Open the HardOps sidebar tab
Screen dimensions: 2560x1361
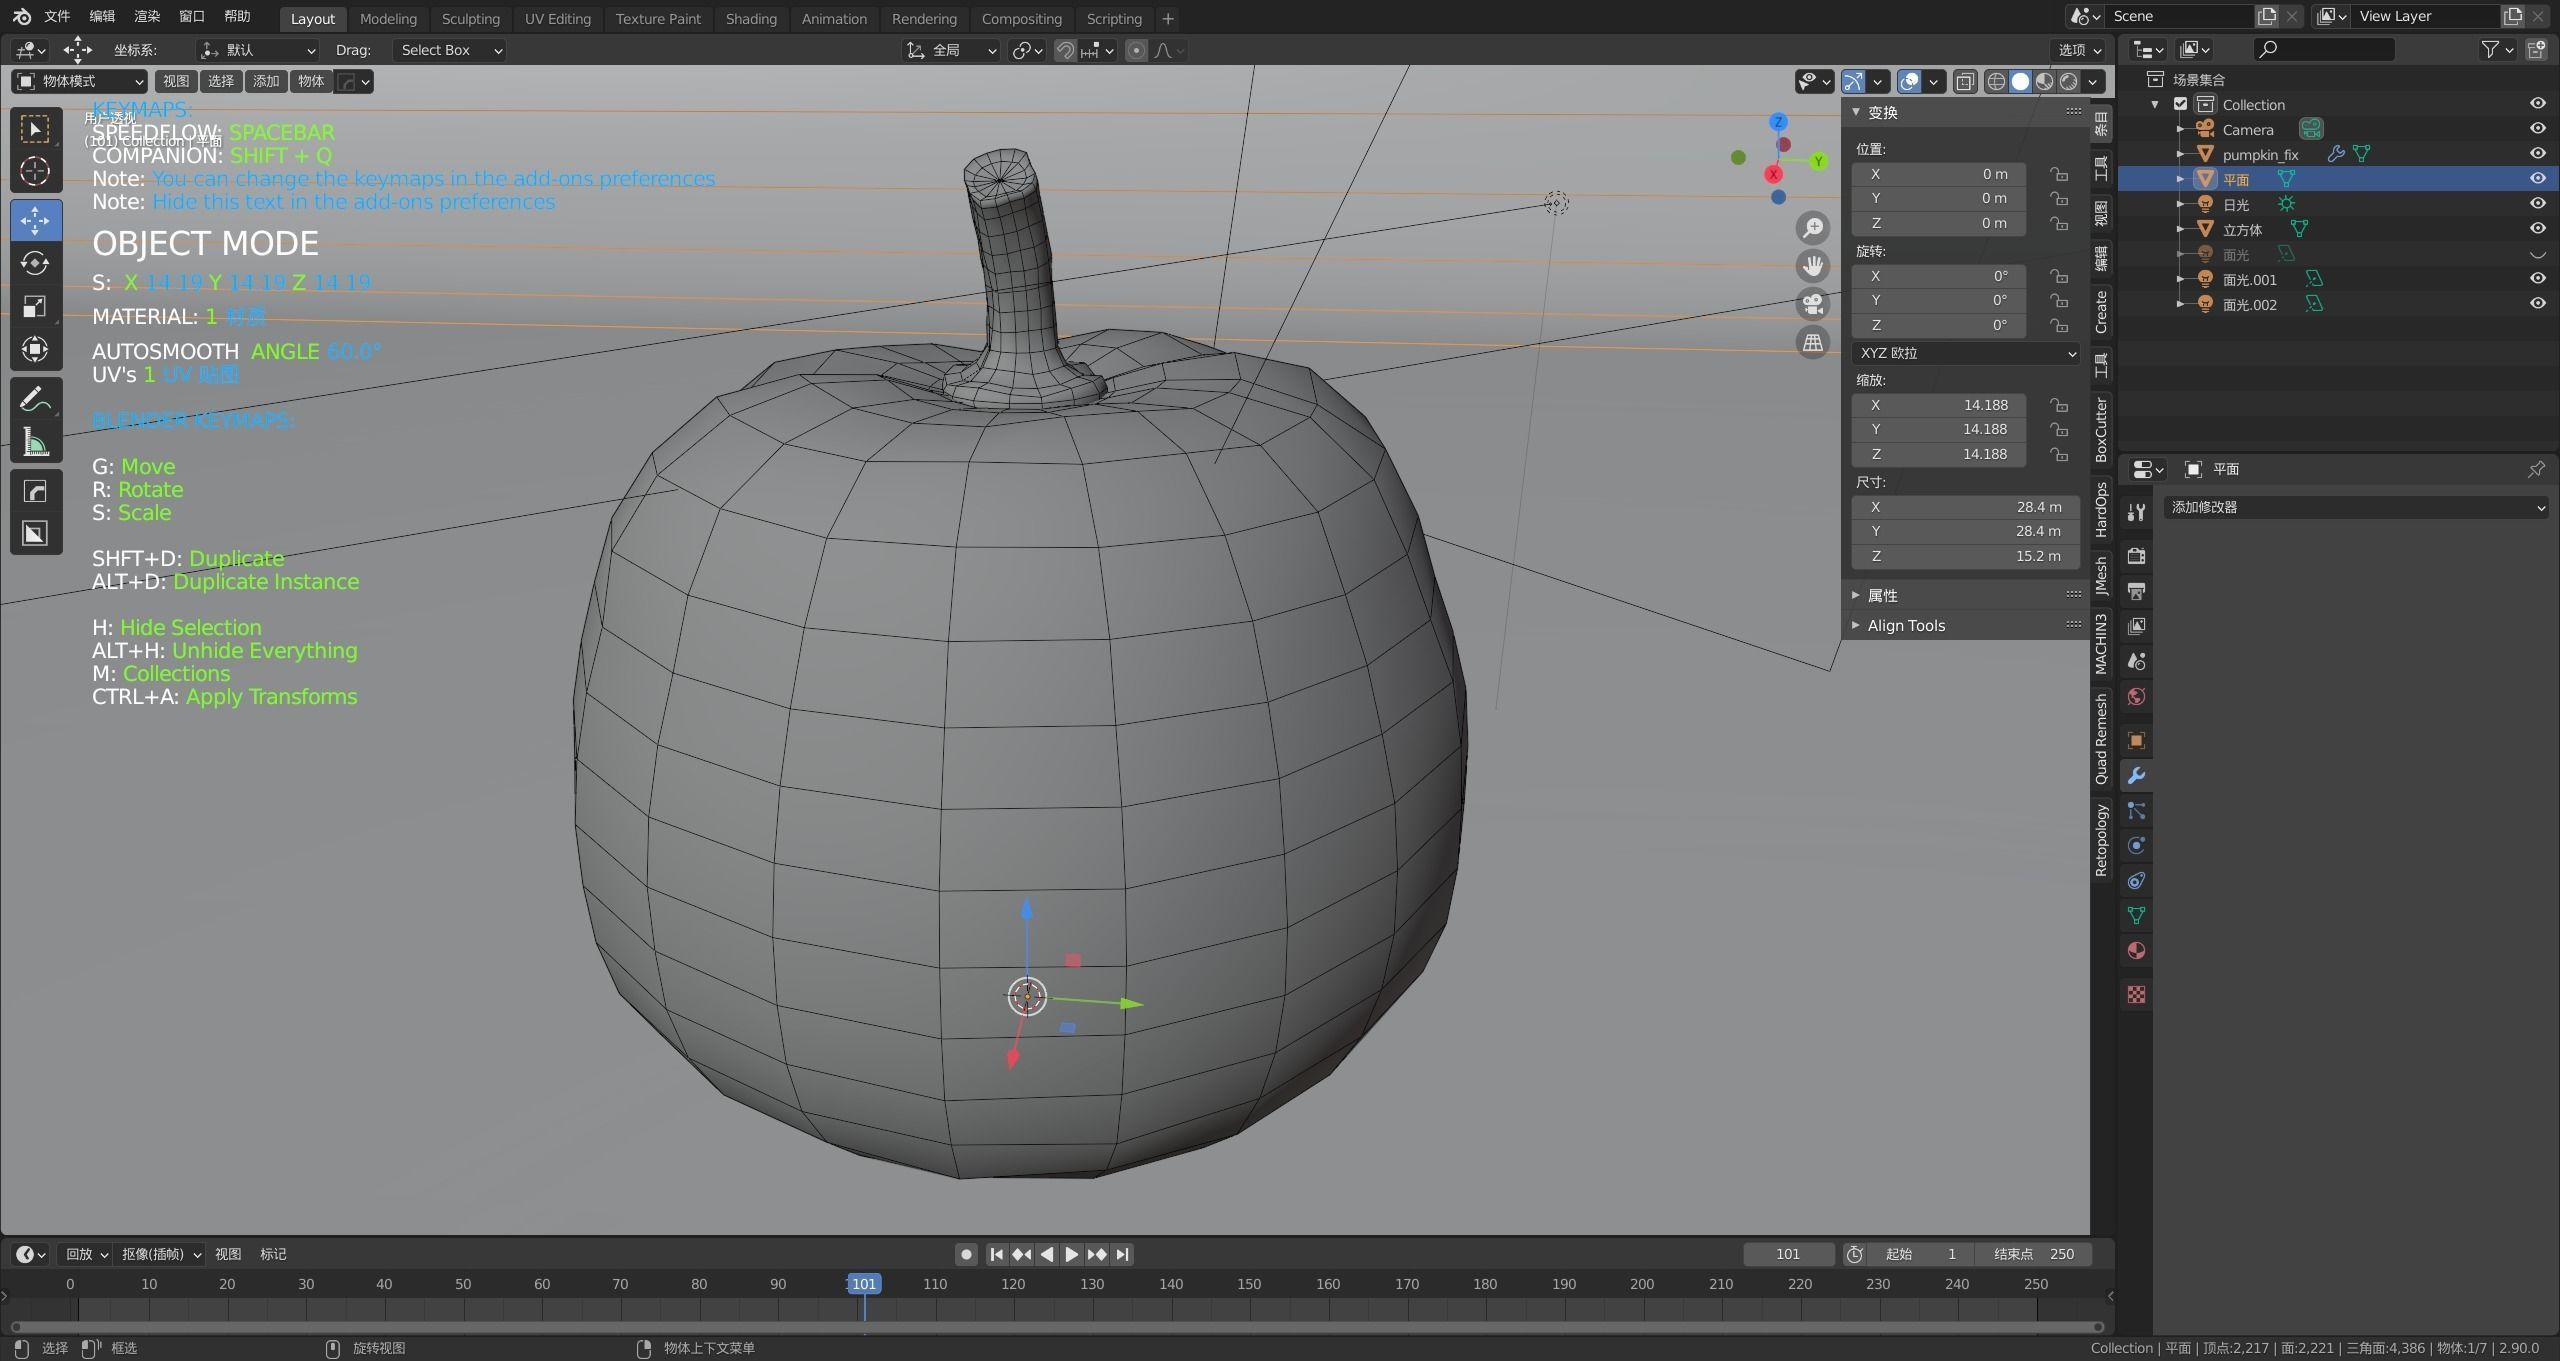click(x=2101, y=509)
